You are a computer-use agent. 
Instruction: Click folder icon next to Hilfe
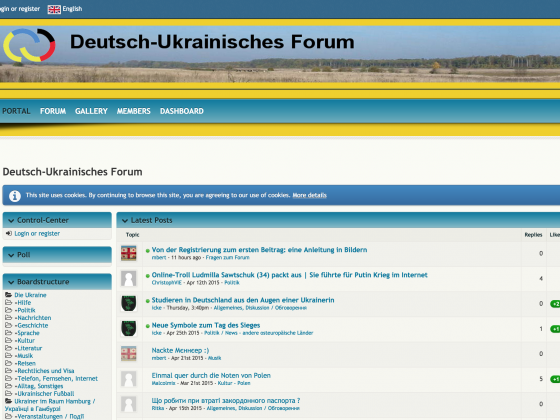[9, 302]
